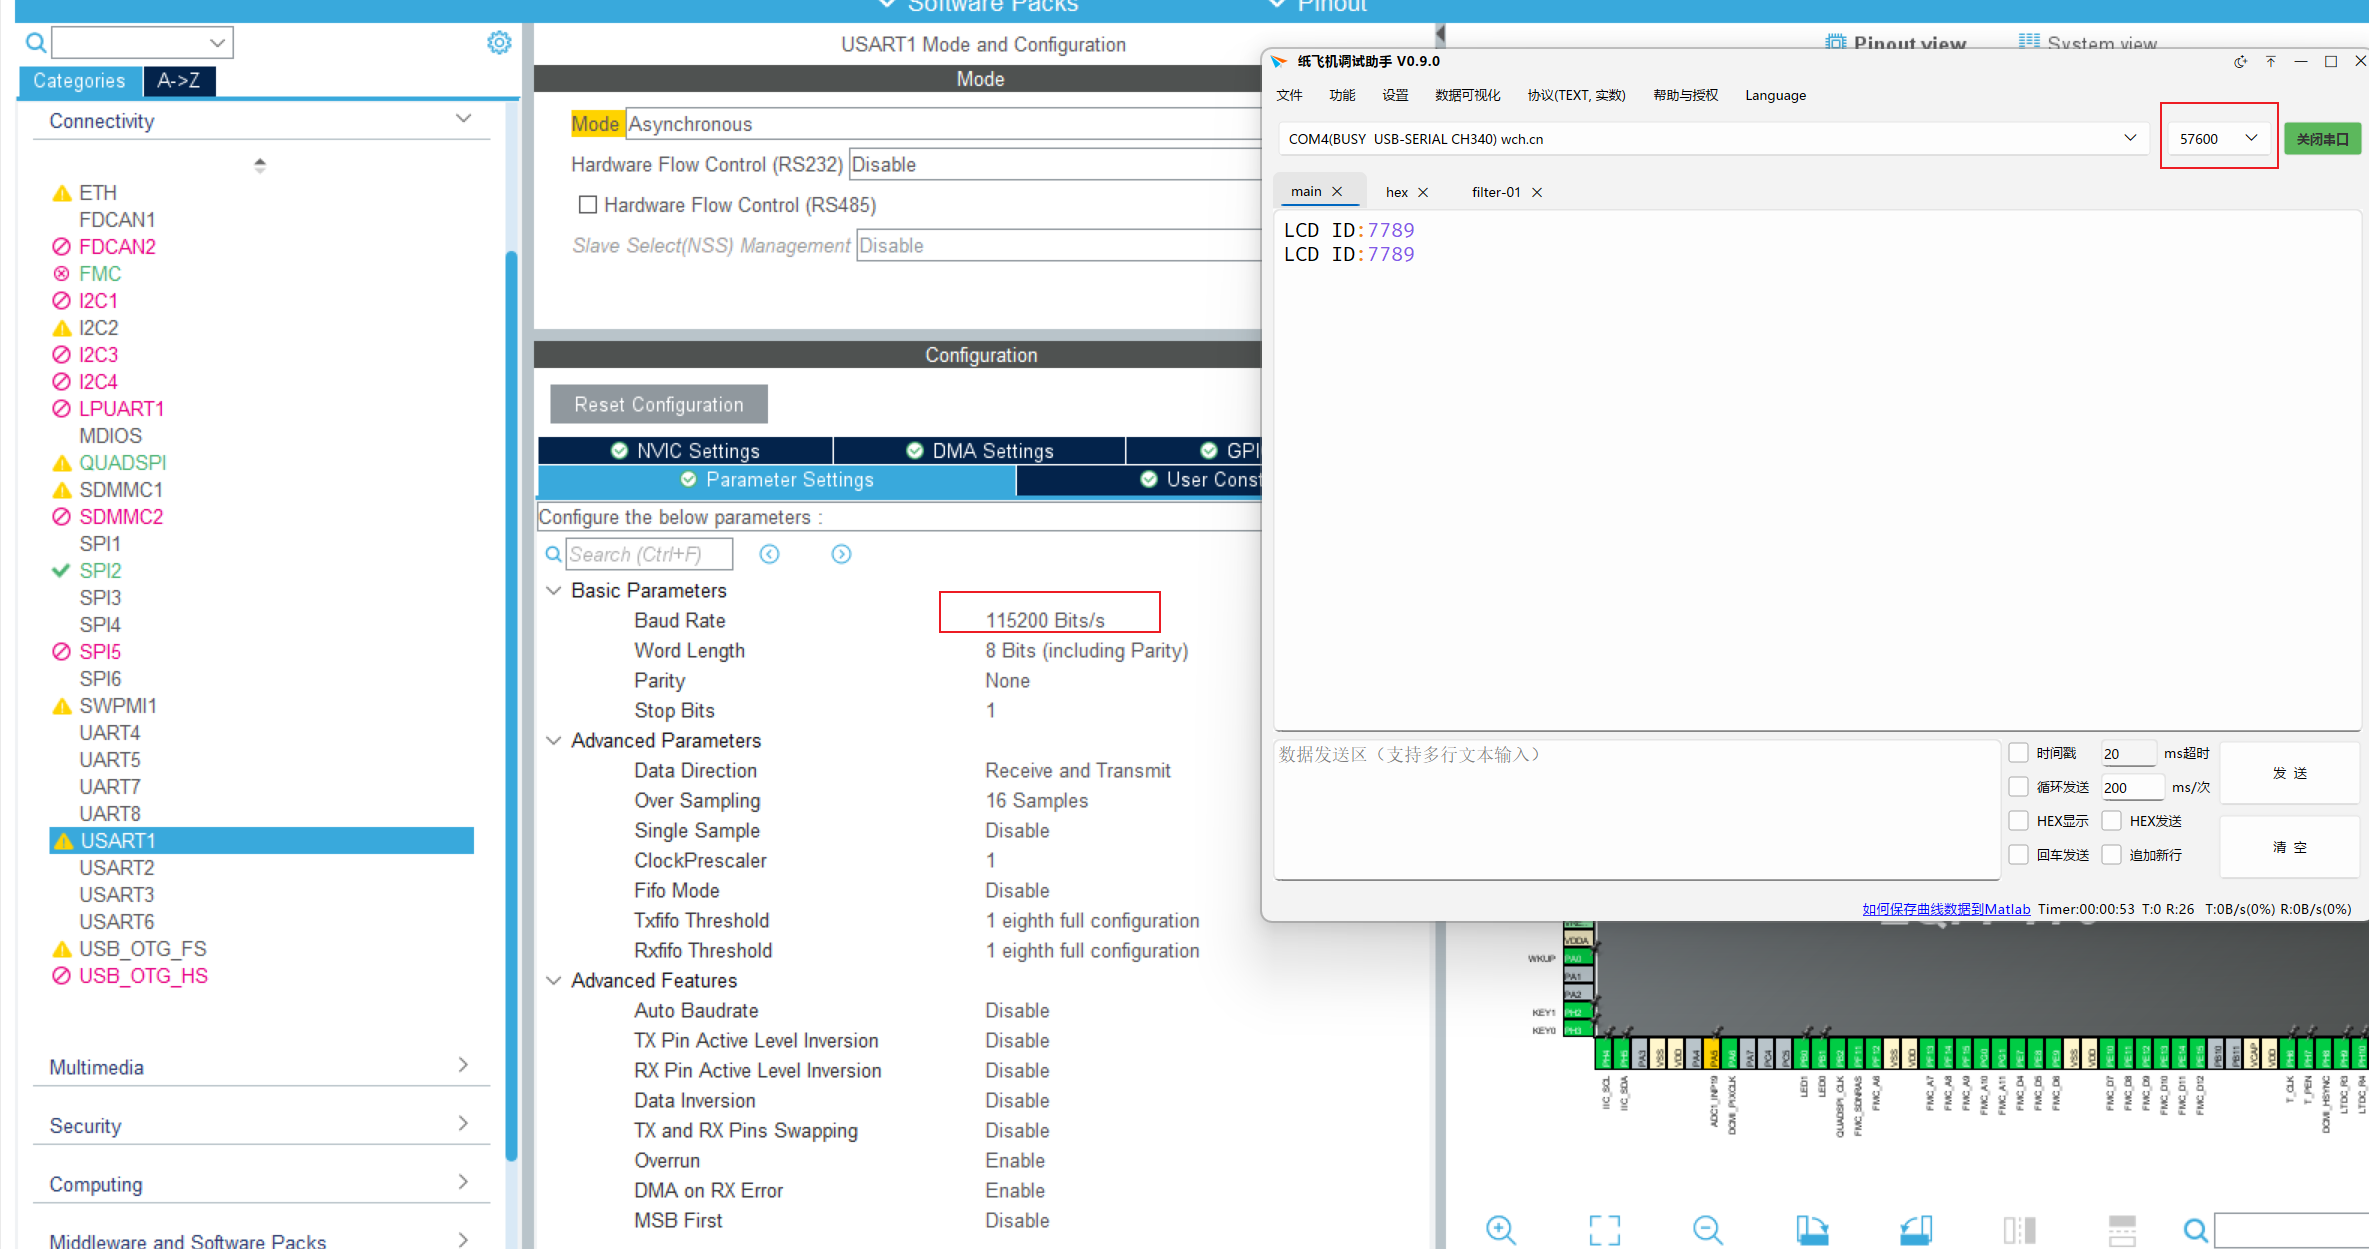This screenshot has width=2369, height=1249.
Task: Open the Language menu
Action: pyautogui.click(x=1775, y=95)
